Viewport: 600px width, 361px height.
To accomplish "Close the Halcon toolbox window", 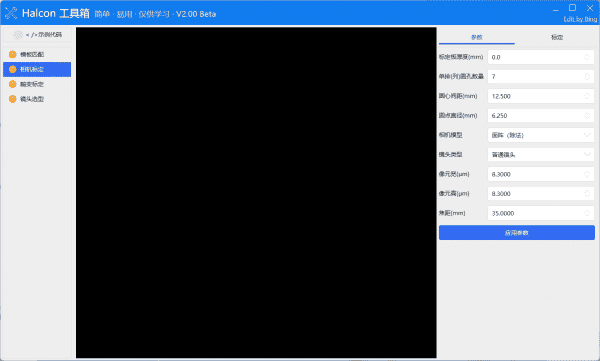I will coord(590,8).
